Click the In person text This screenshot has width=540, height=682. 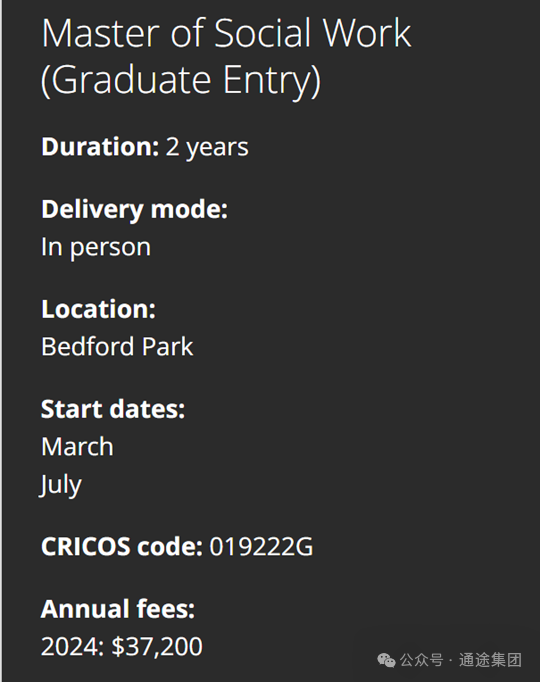point(96,247)
